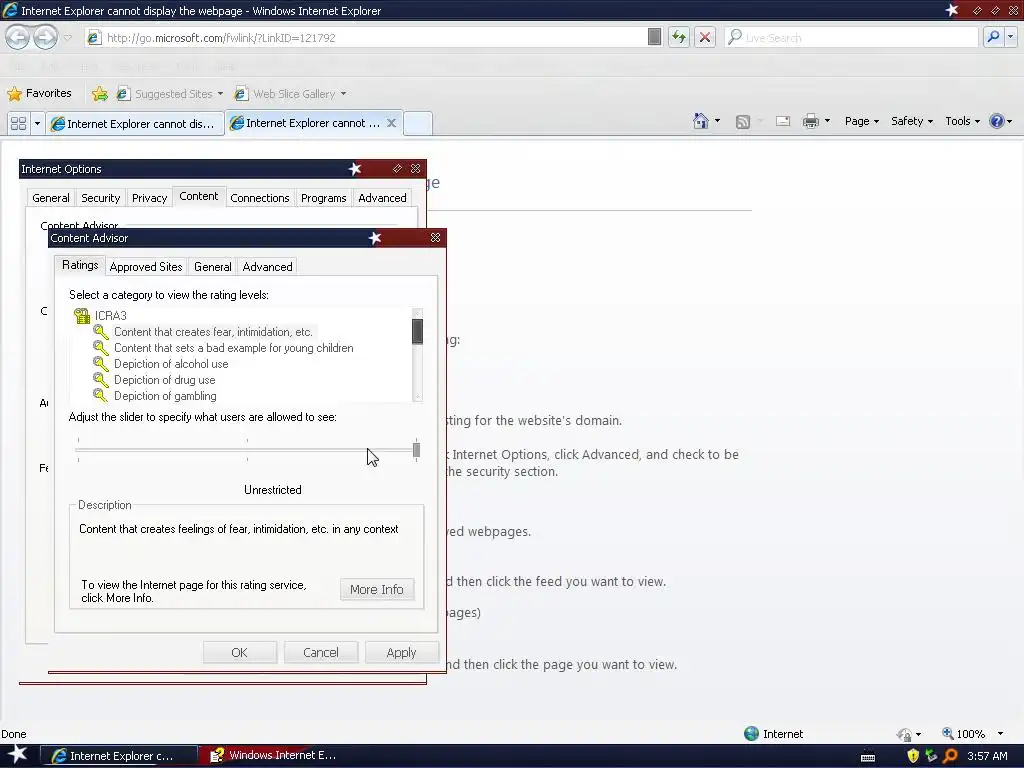Click the Safely Remove Hardware tray icon
Screen dimensions: 1024x768
coord(931,756)
